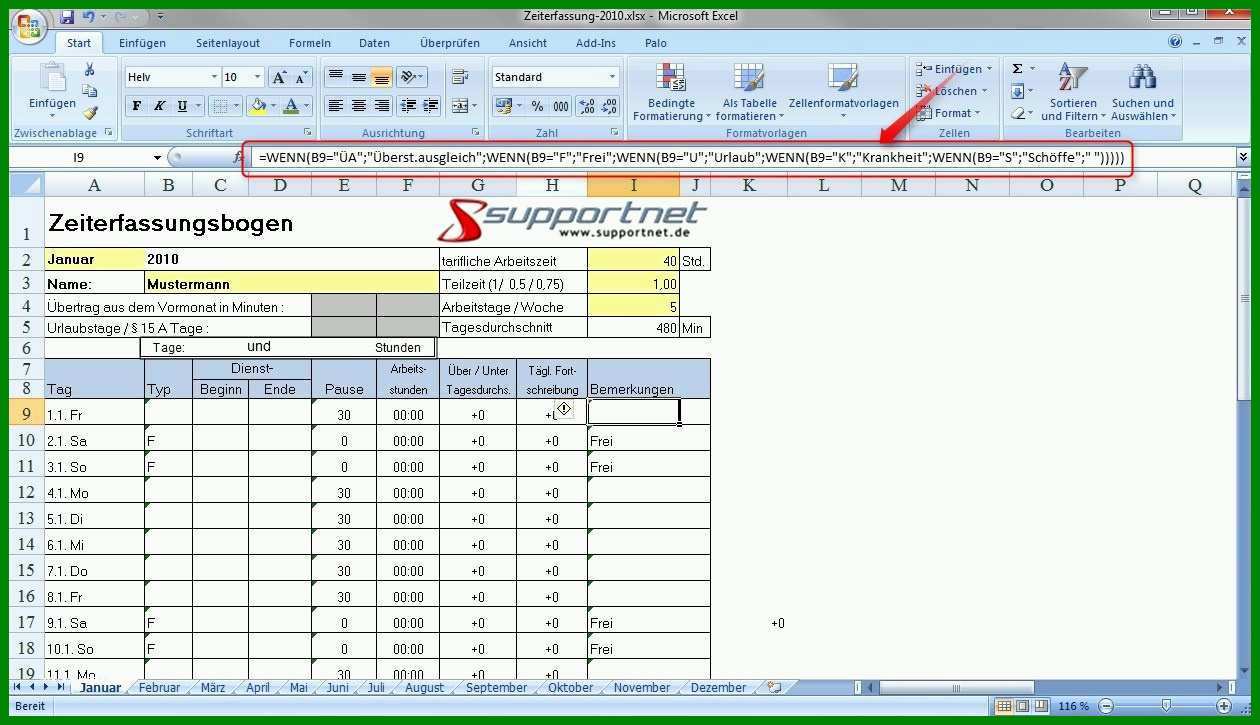This screenshot has width=1260, height=725.
Task: Open the number format dropdown (Standard)
Action: pos(613,77)
